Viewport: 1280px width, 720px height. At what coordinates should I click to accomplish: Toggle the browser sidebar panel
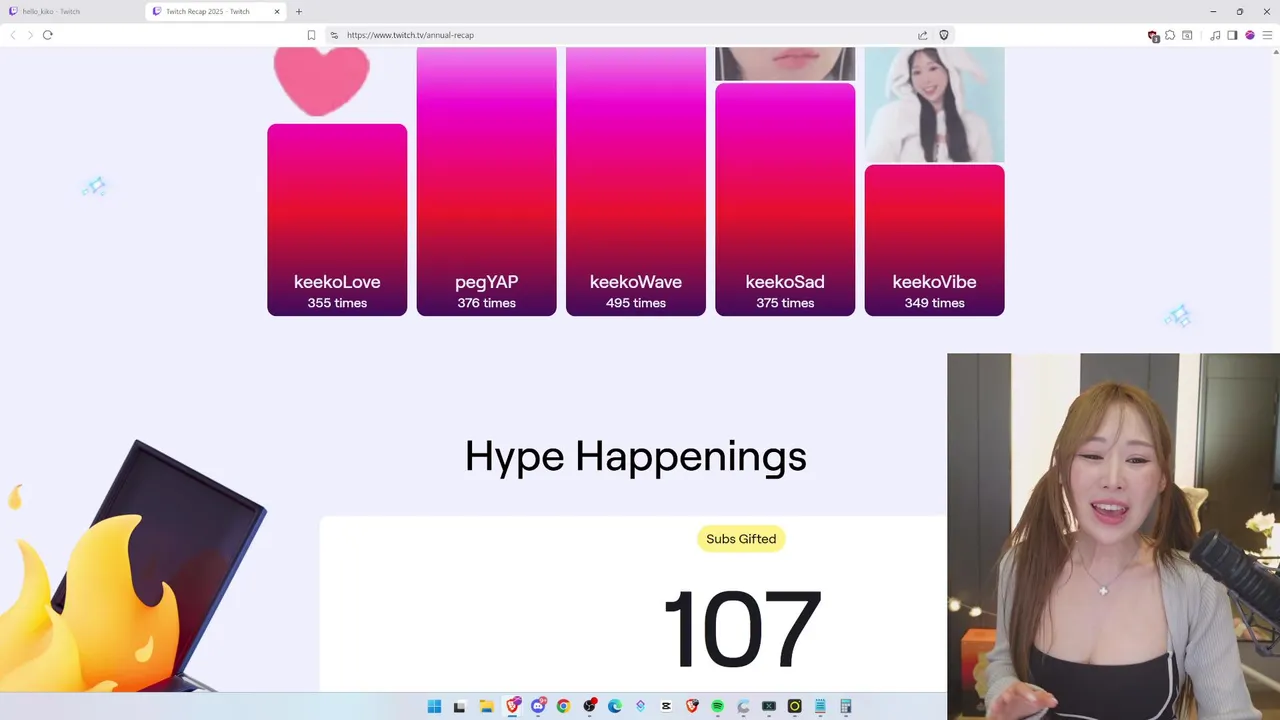pos(1232,35)
